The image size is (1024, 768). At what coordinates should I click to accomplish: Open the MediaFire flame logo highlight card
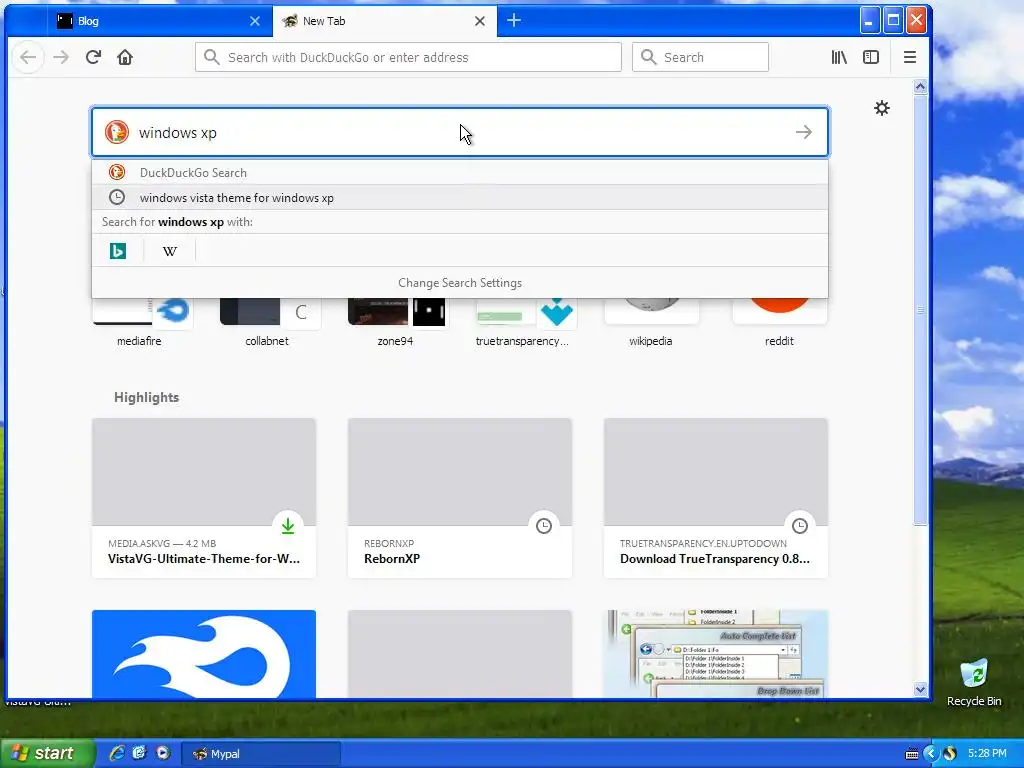tap(204, 654)
